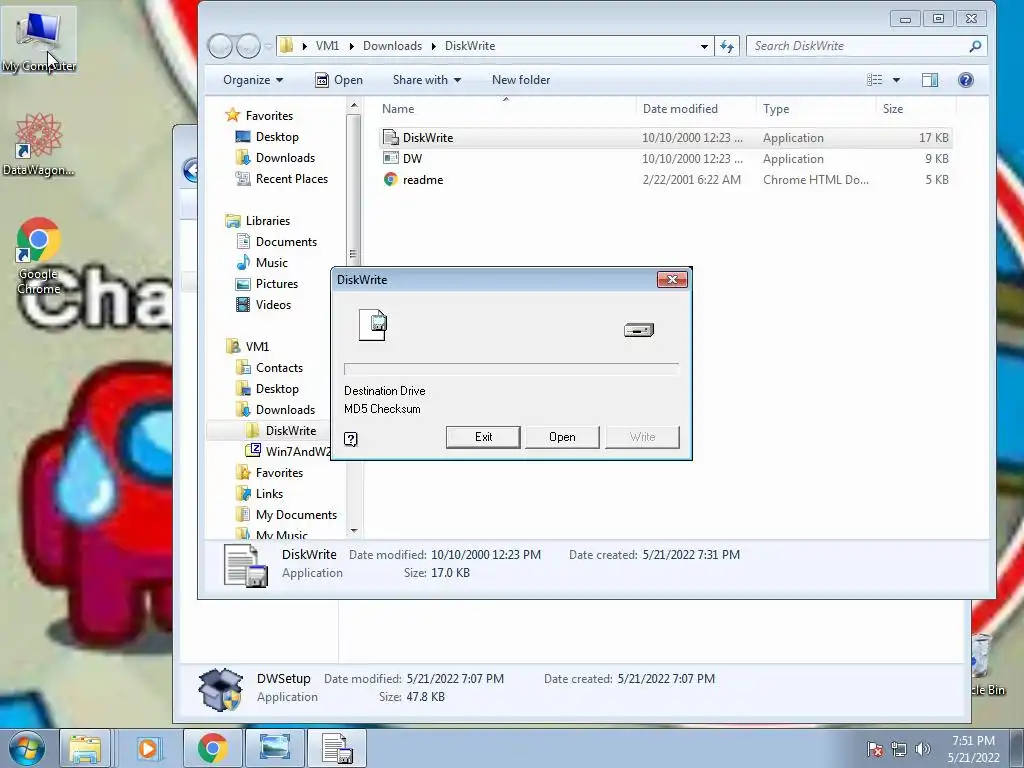1024x768 pixels.
Task: Click the change view icon
Action: pyautogui.click(x=874, y=80)
